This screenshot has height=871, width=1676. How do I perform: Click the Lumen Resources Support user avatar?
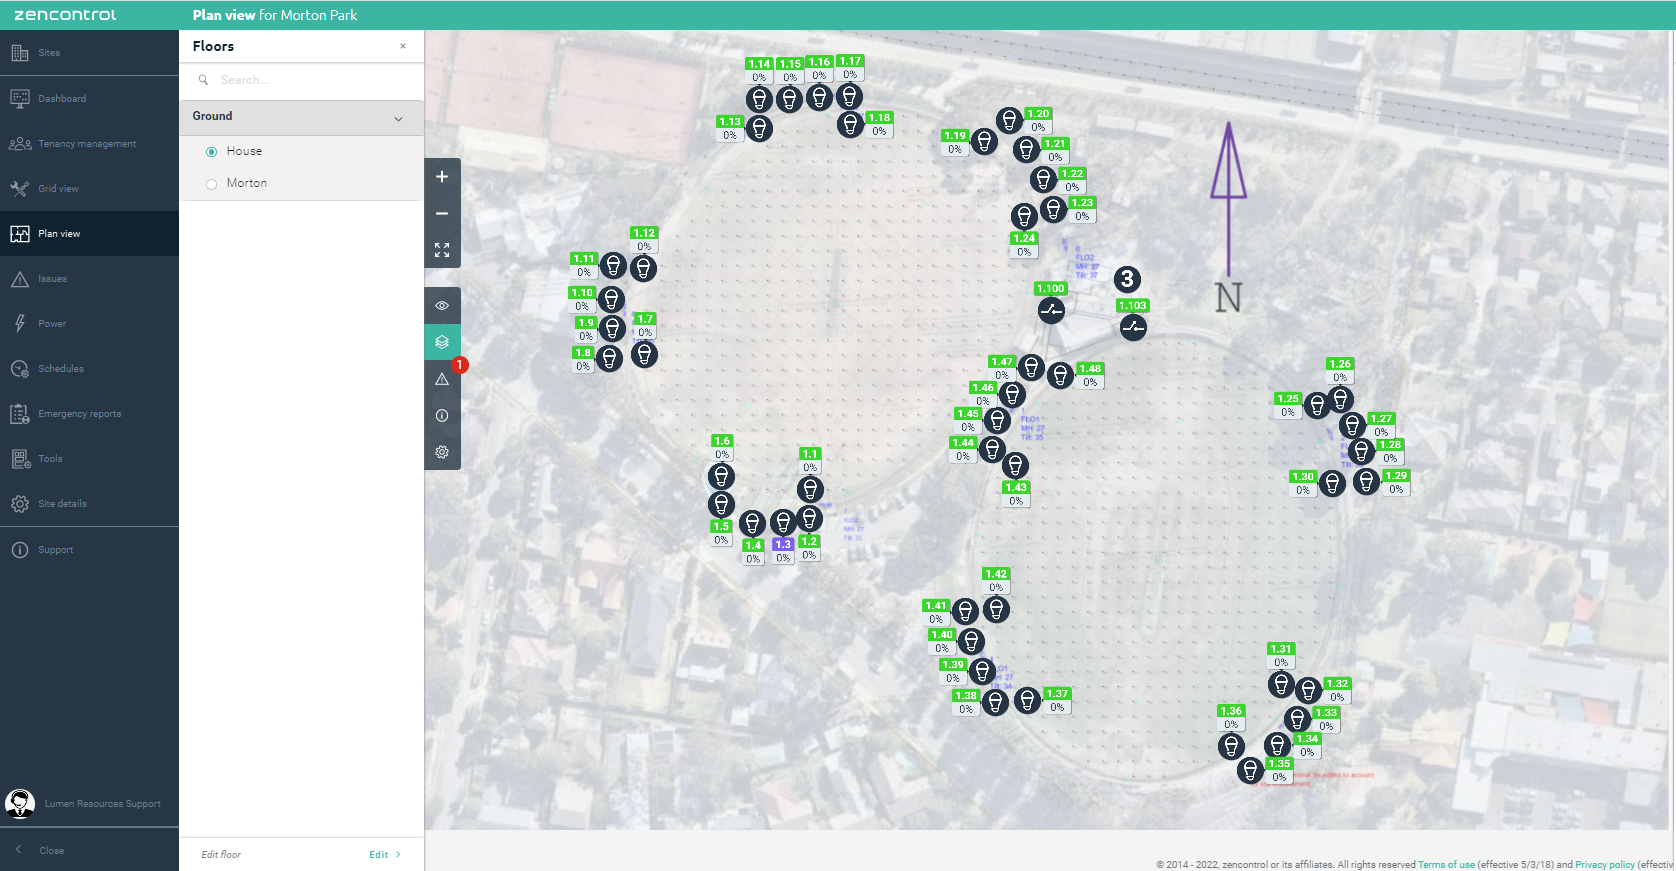[20, 803]
